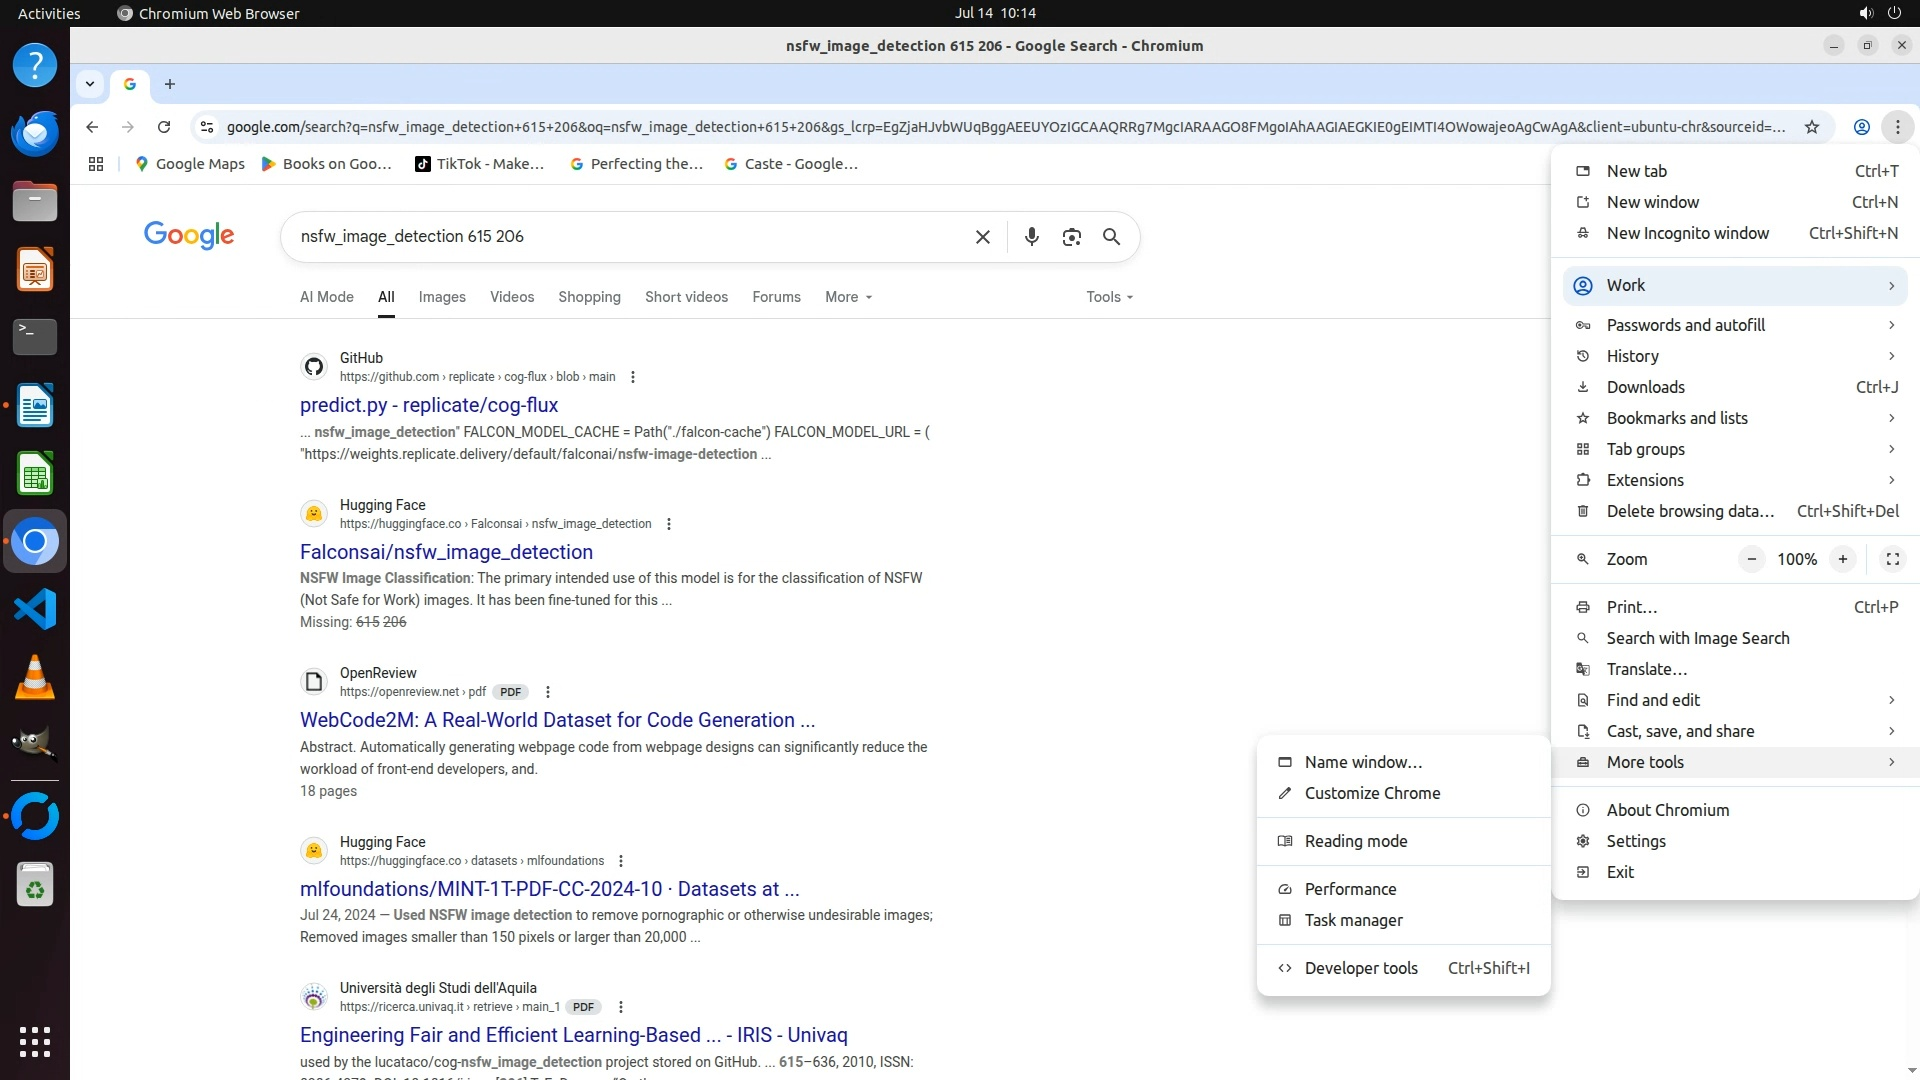
Task: Open site information icon in address bar
Action: [207, 127]
